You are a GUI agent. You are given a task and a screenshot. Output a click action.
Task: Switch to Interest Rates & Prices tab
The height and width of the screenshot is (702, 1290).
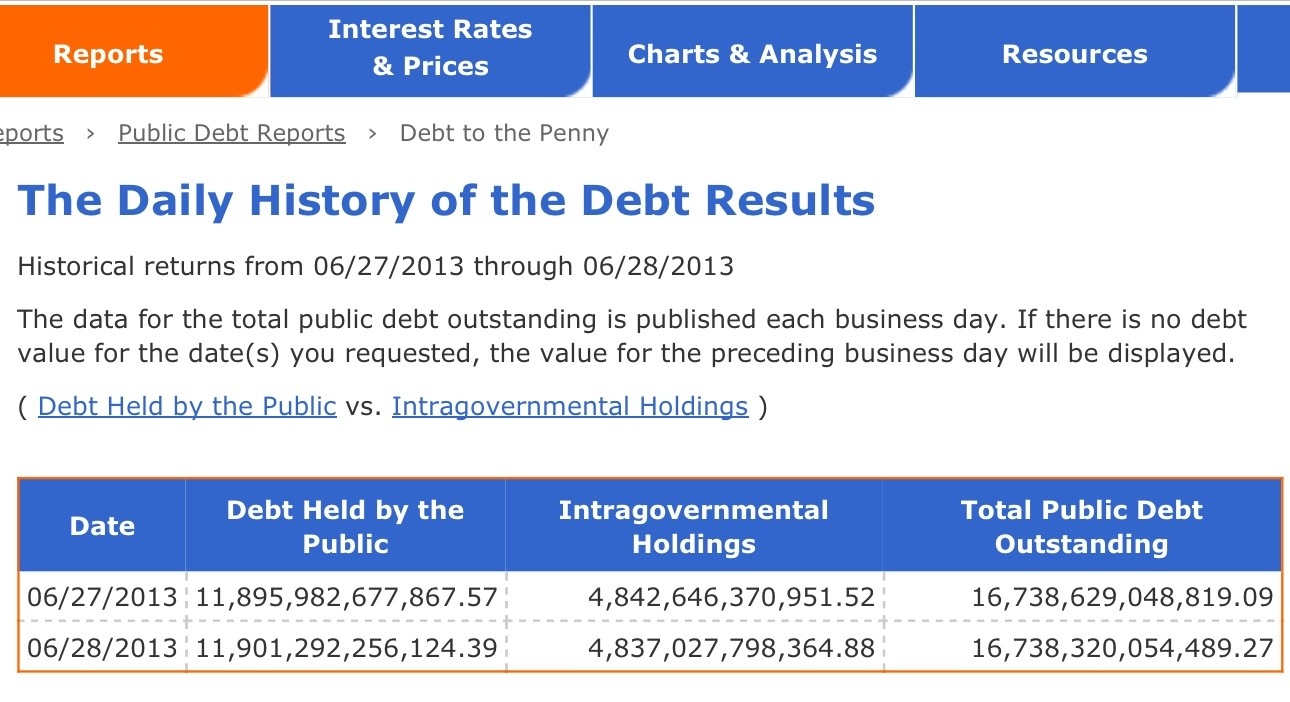(430, 48)
